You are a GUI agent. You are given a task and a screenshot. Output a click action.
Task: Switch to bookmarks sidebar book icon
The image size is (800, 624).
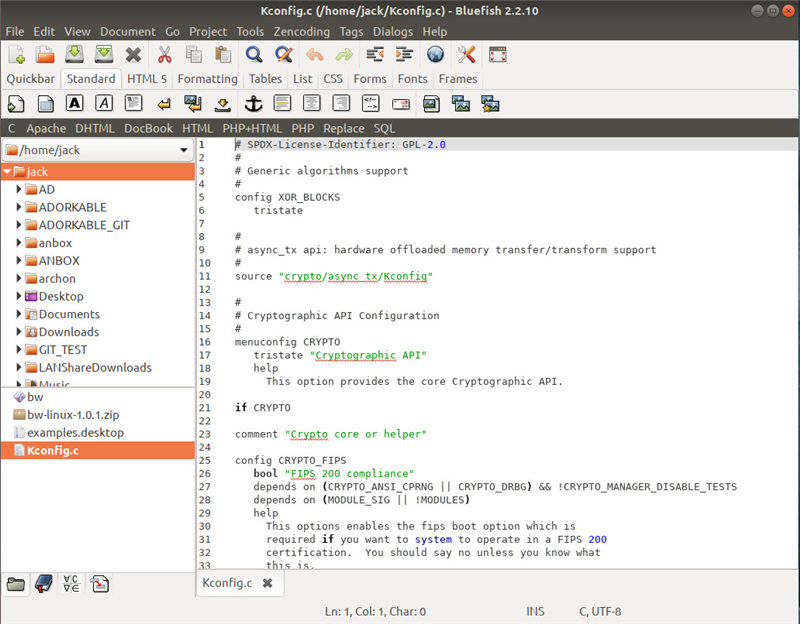coord(44,584)
